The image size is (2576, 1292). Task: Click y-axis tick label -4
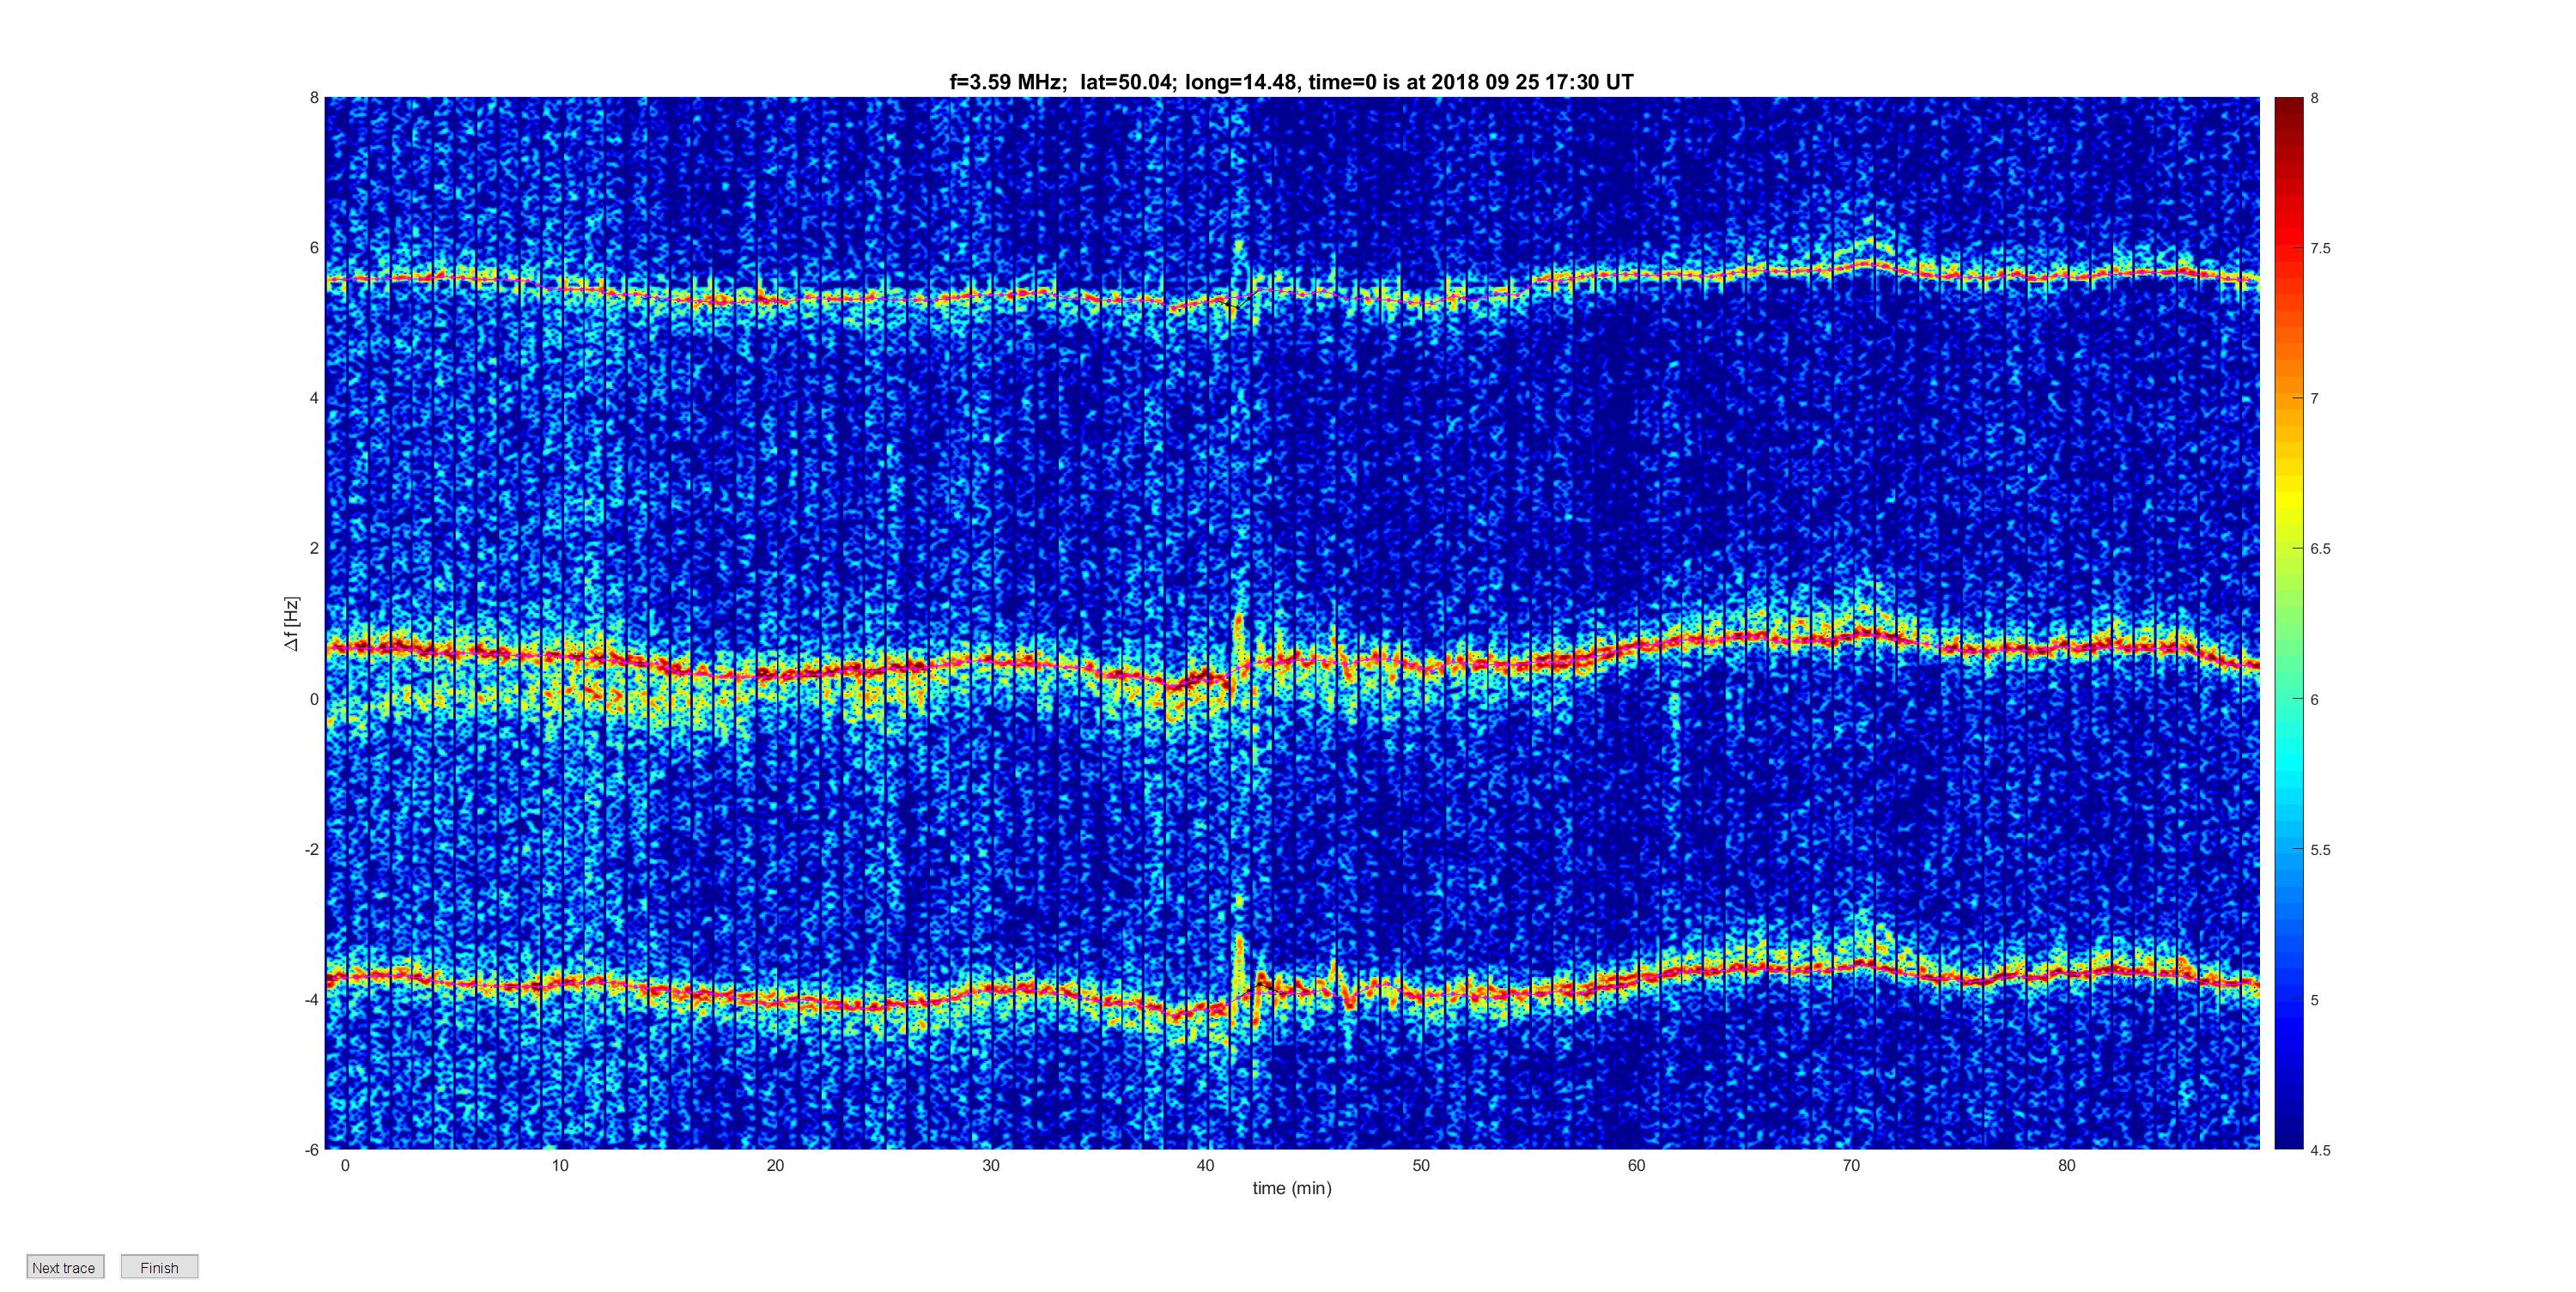[312, 999]
